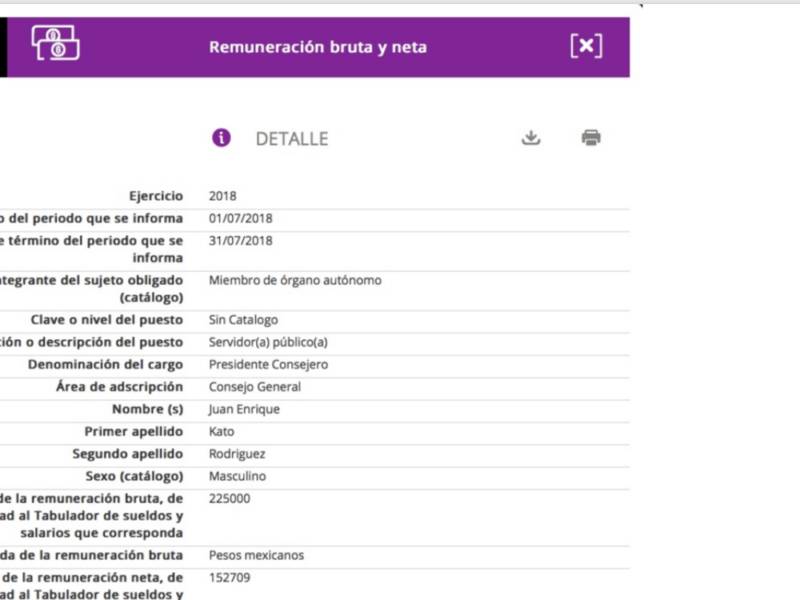The image size is (800, 600).
Task: Select the Ejercicio value 2018
Action: (223, 196)
